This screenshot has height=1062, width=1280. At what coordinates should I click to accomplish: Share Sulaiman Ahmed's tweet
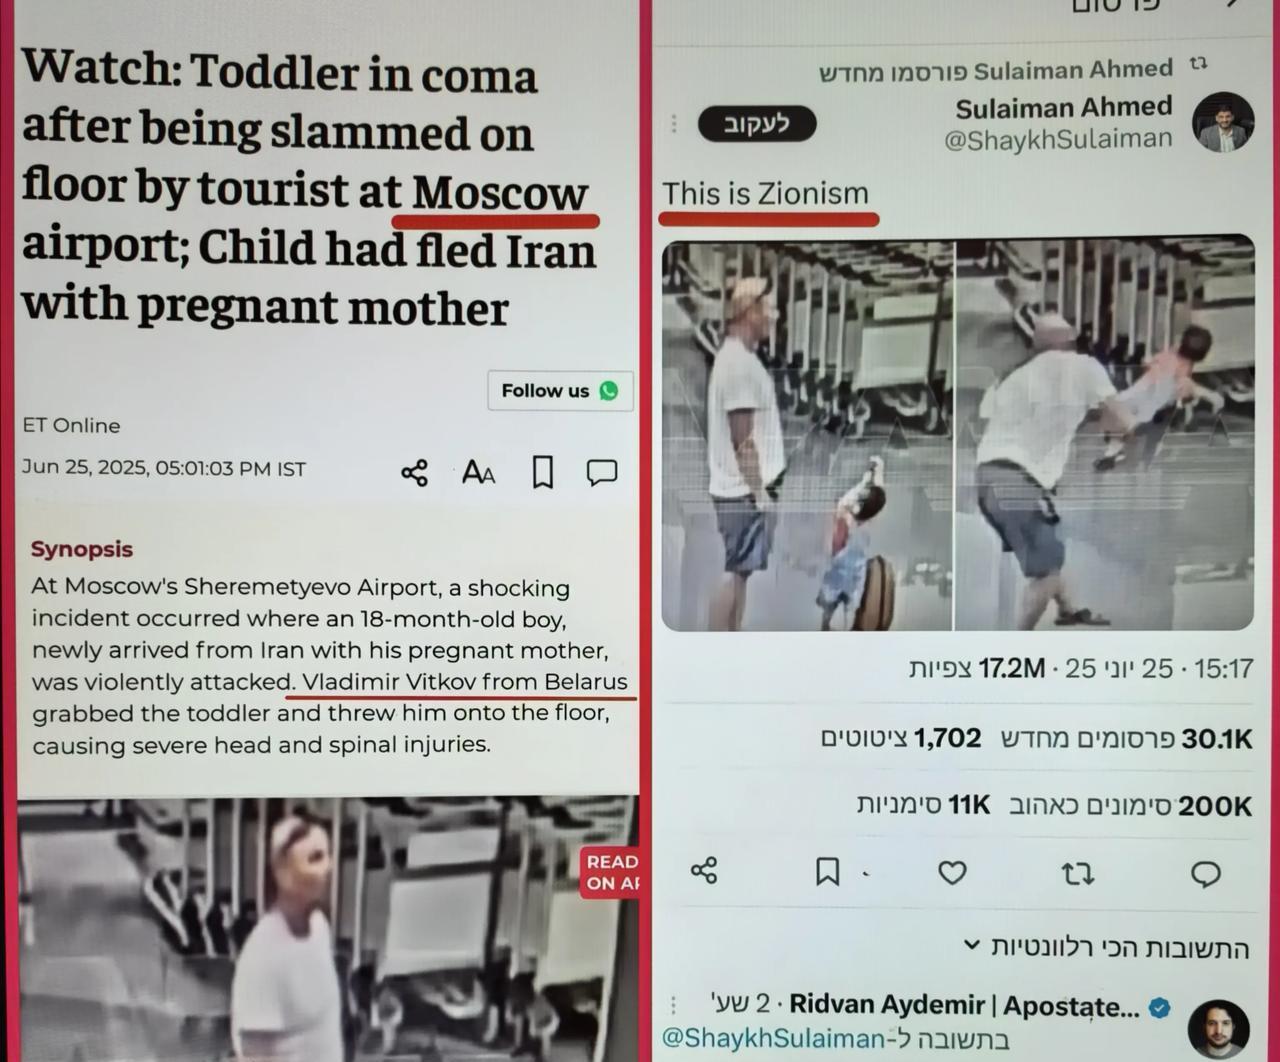click(x=704, y=870)
